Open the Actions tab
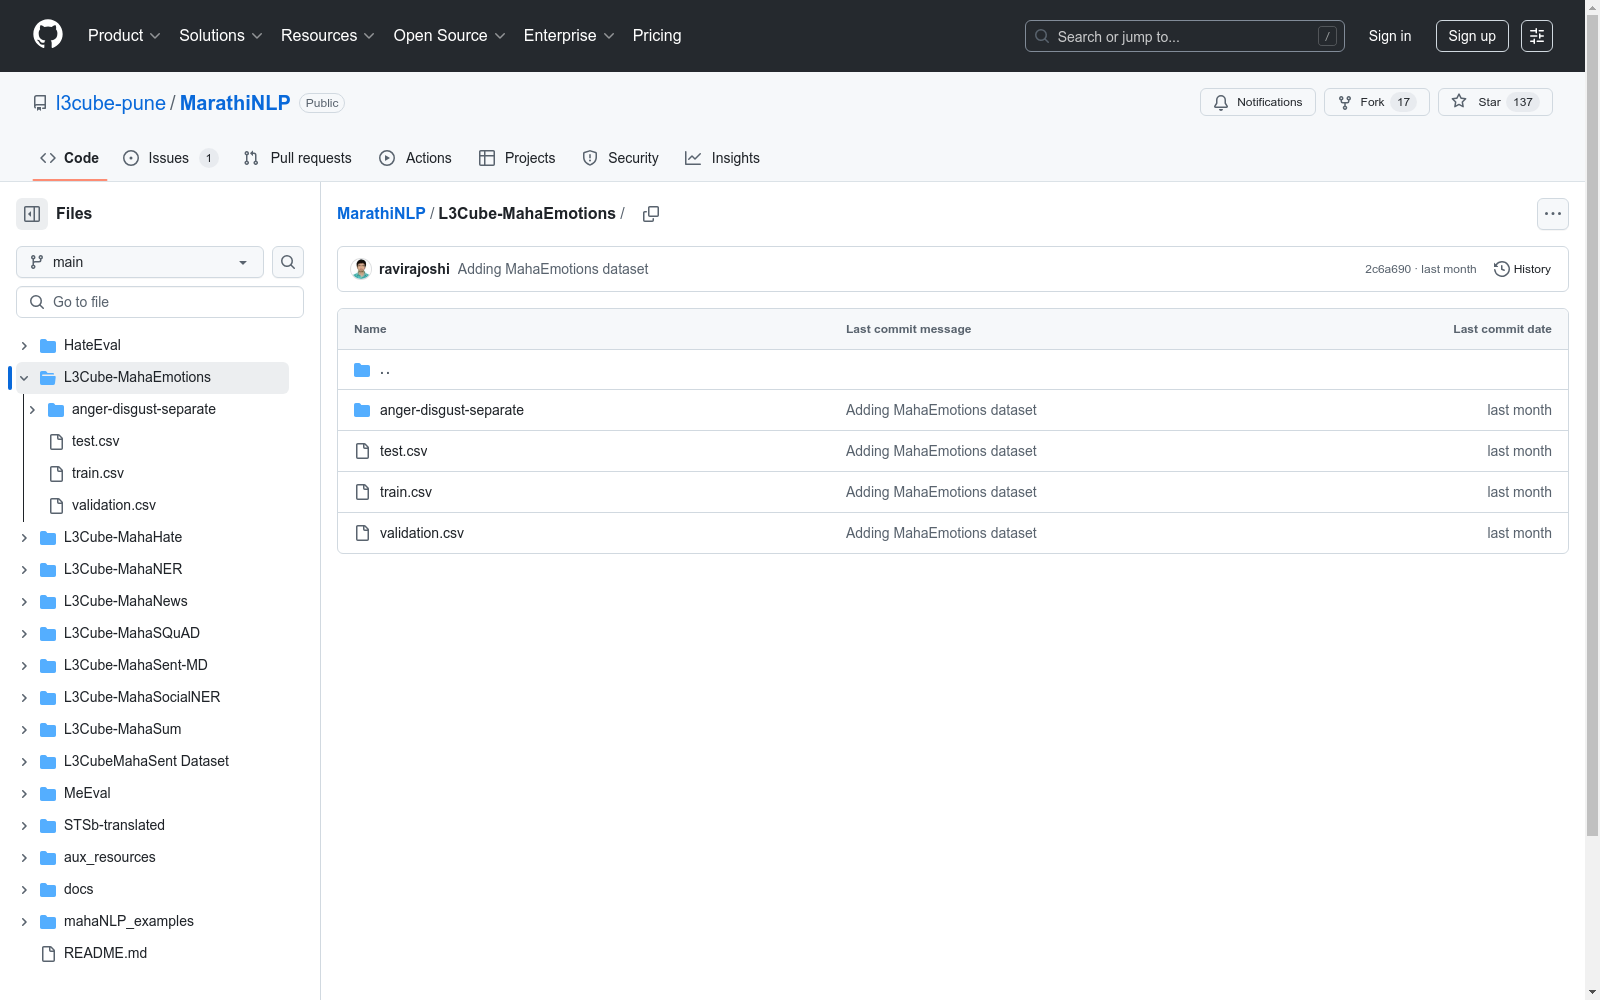Screen dimensions: 1600x1000 (x=415, y=158)
